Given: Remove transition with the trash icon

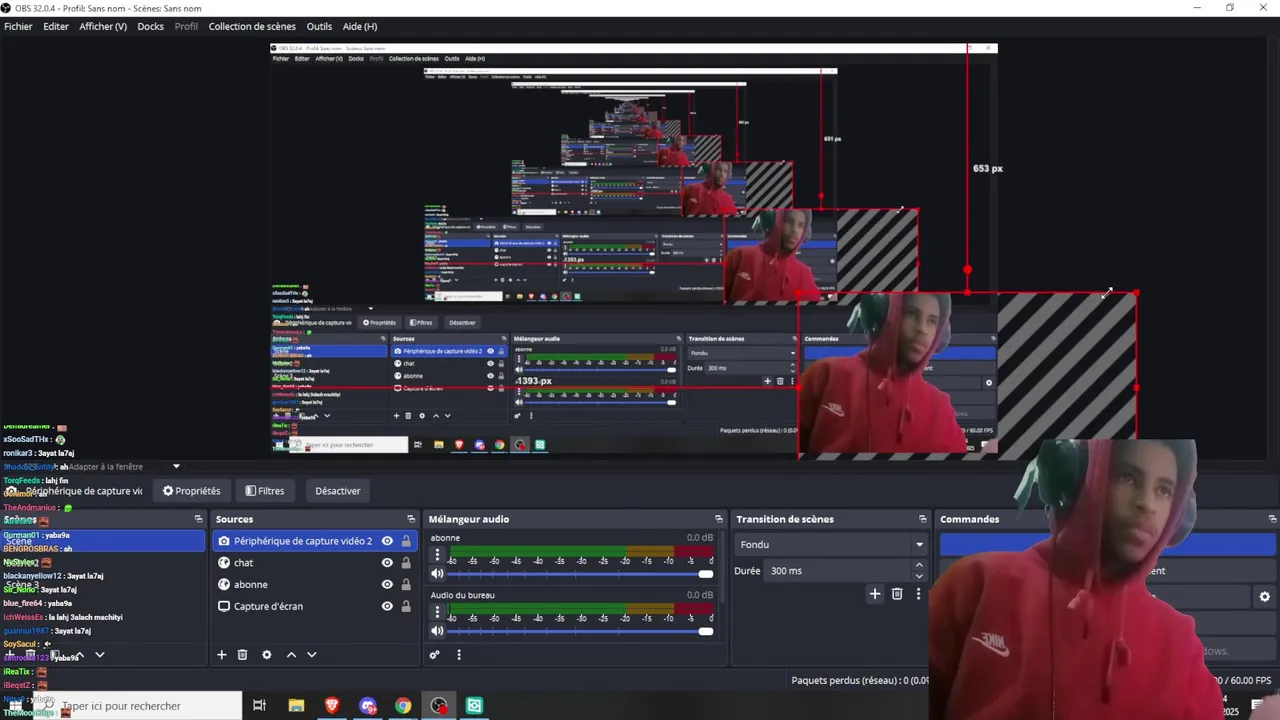Looking at the screenshot, I should click(897, 594).
